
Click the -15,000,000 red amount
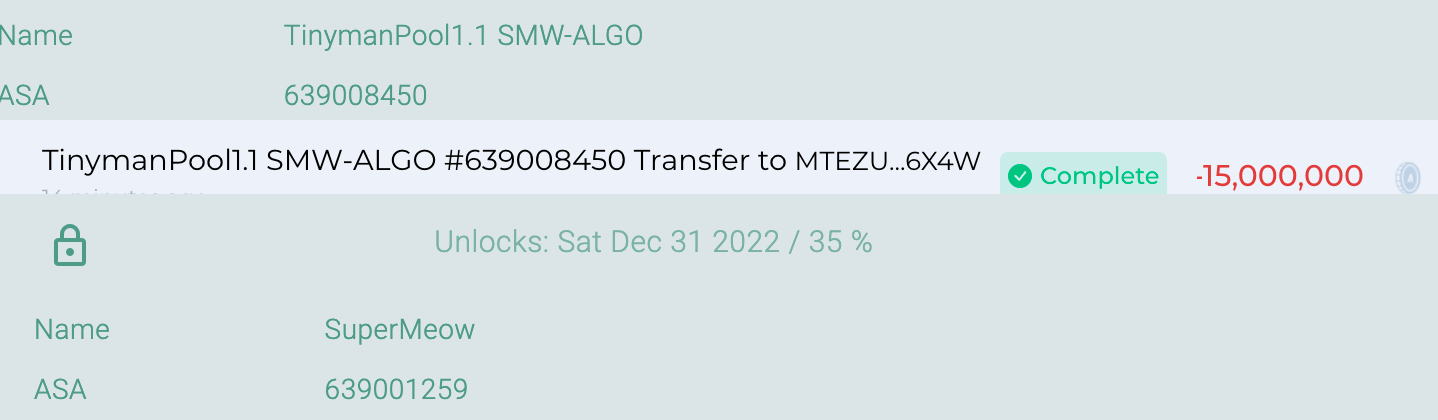pos(1279,176)
